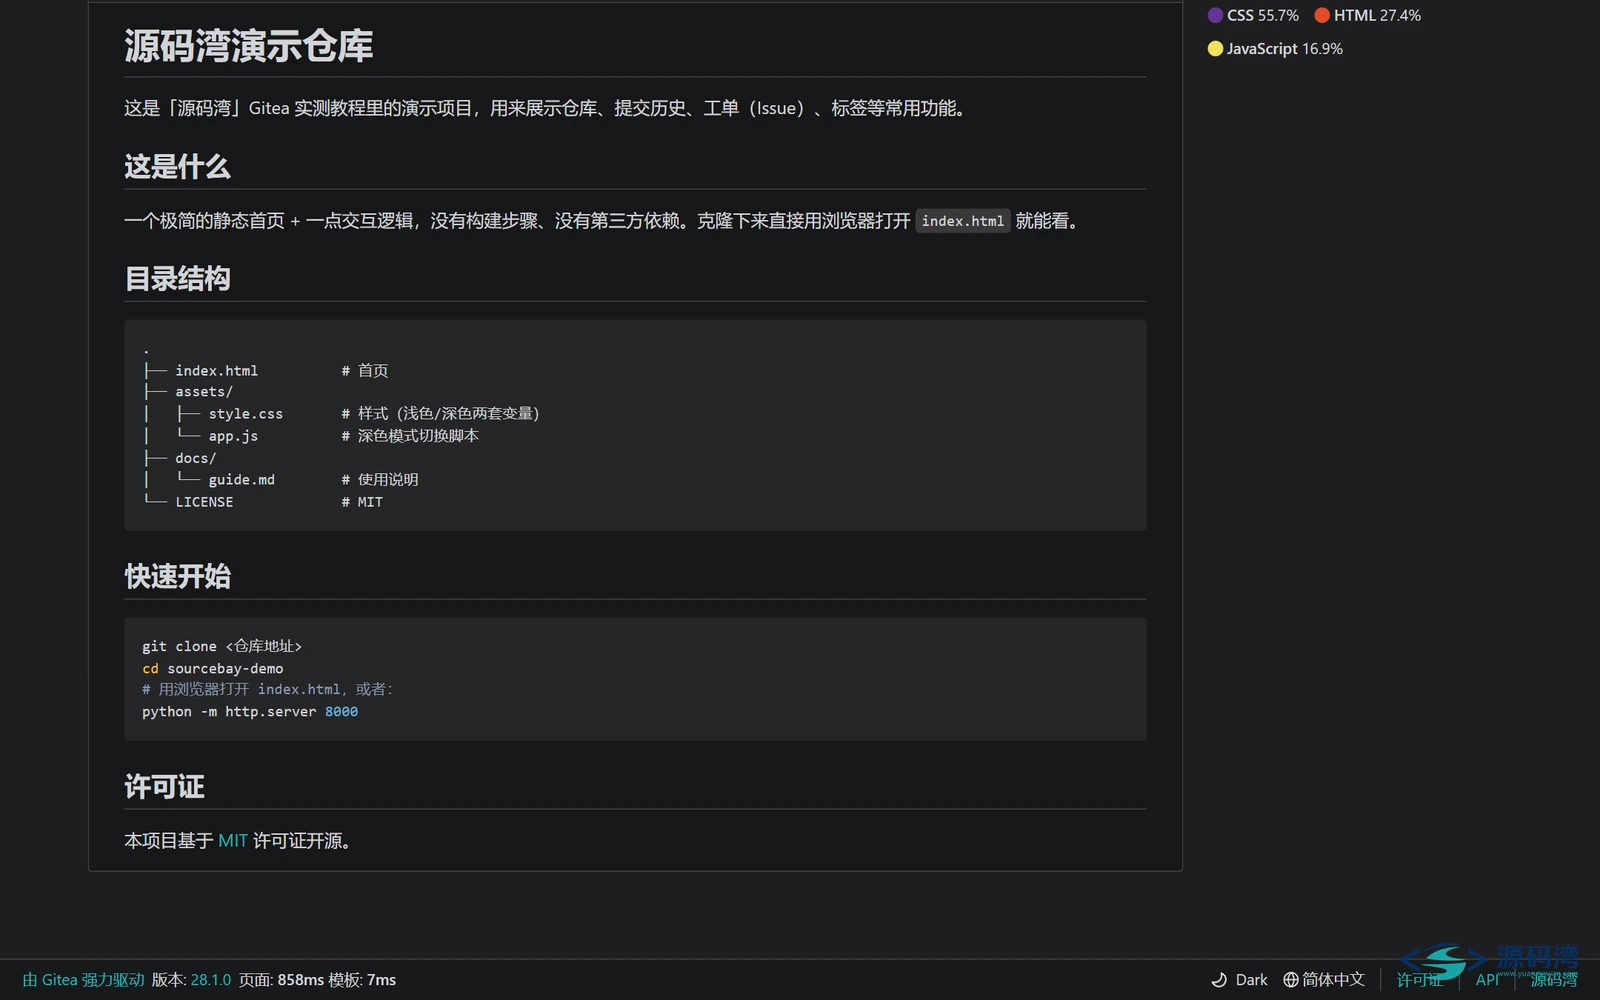Click the 源码湾演示仓库 heading

click(248, 46)
